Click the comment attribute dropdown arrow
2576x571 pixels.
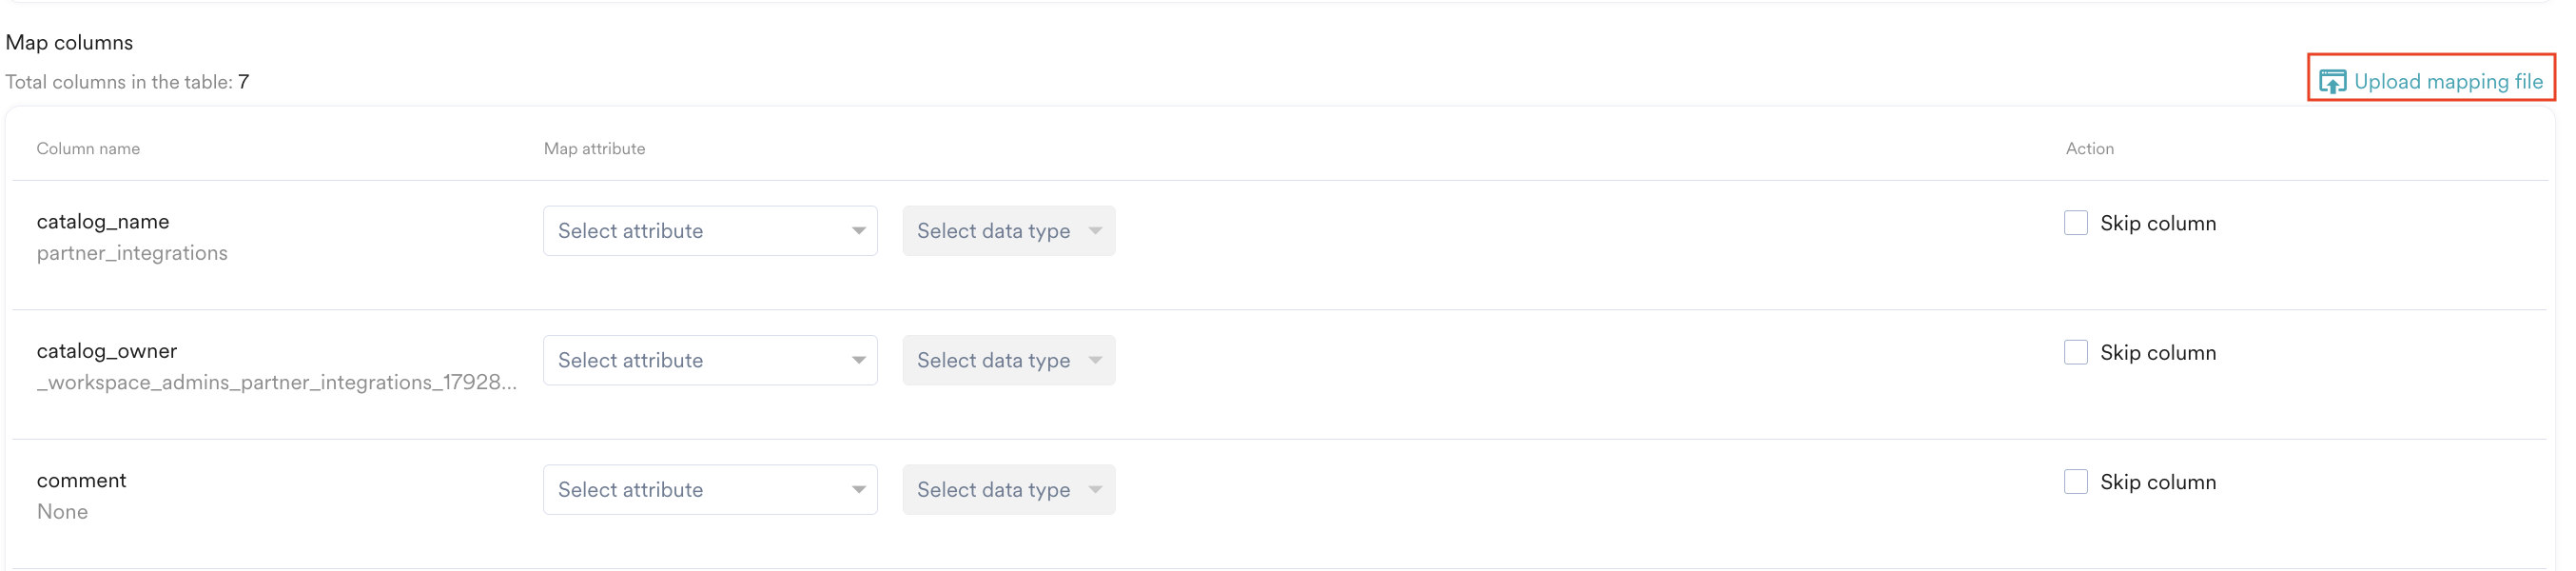[x=858, y=489]
